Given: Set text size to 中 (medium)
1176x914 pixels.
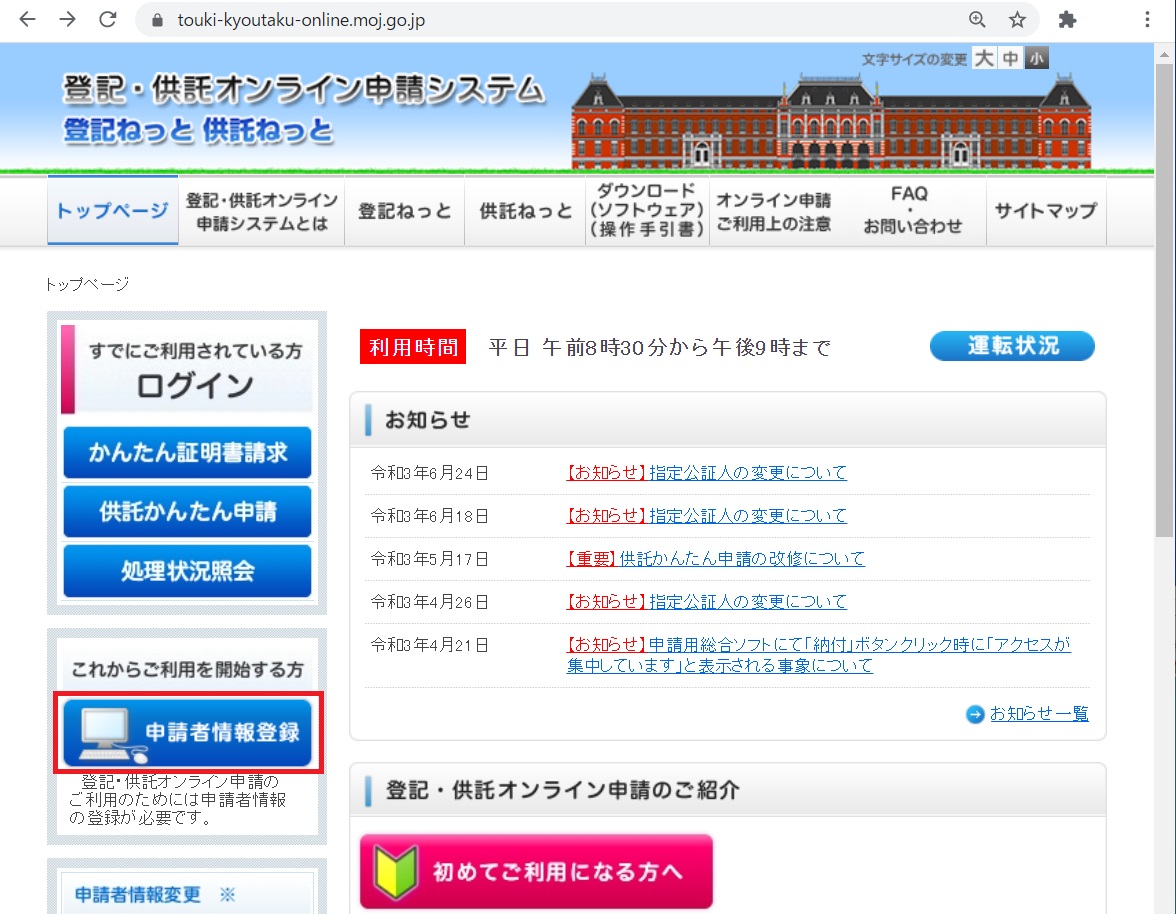Looking at the screenshot, I should (1011, 59).
